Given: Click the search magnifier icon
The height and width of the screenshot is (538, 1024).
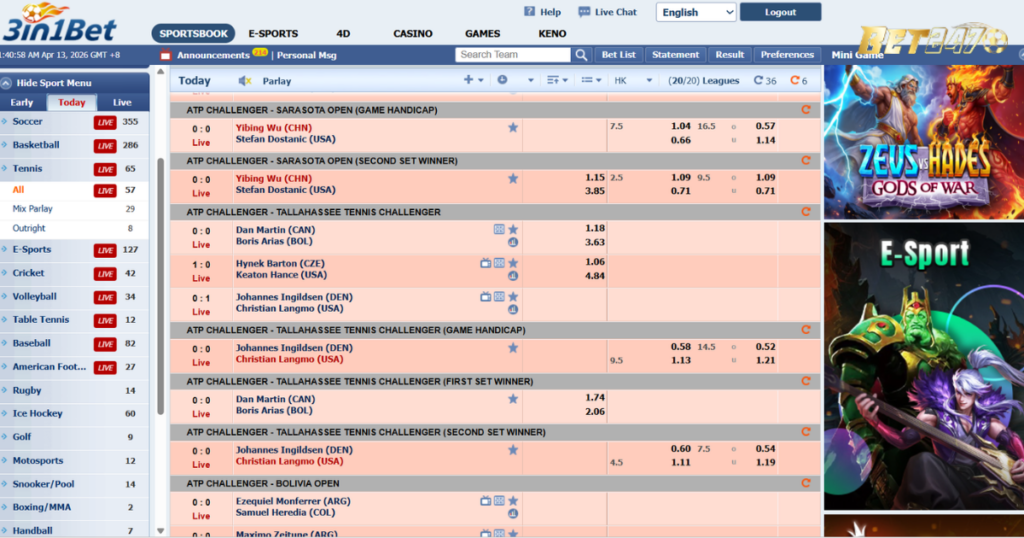Looking at the screenshot, I should tap(581, 55).
